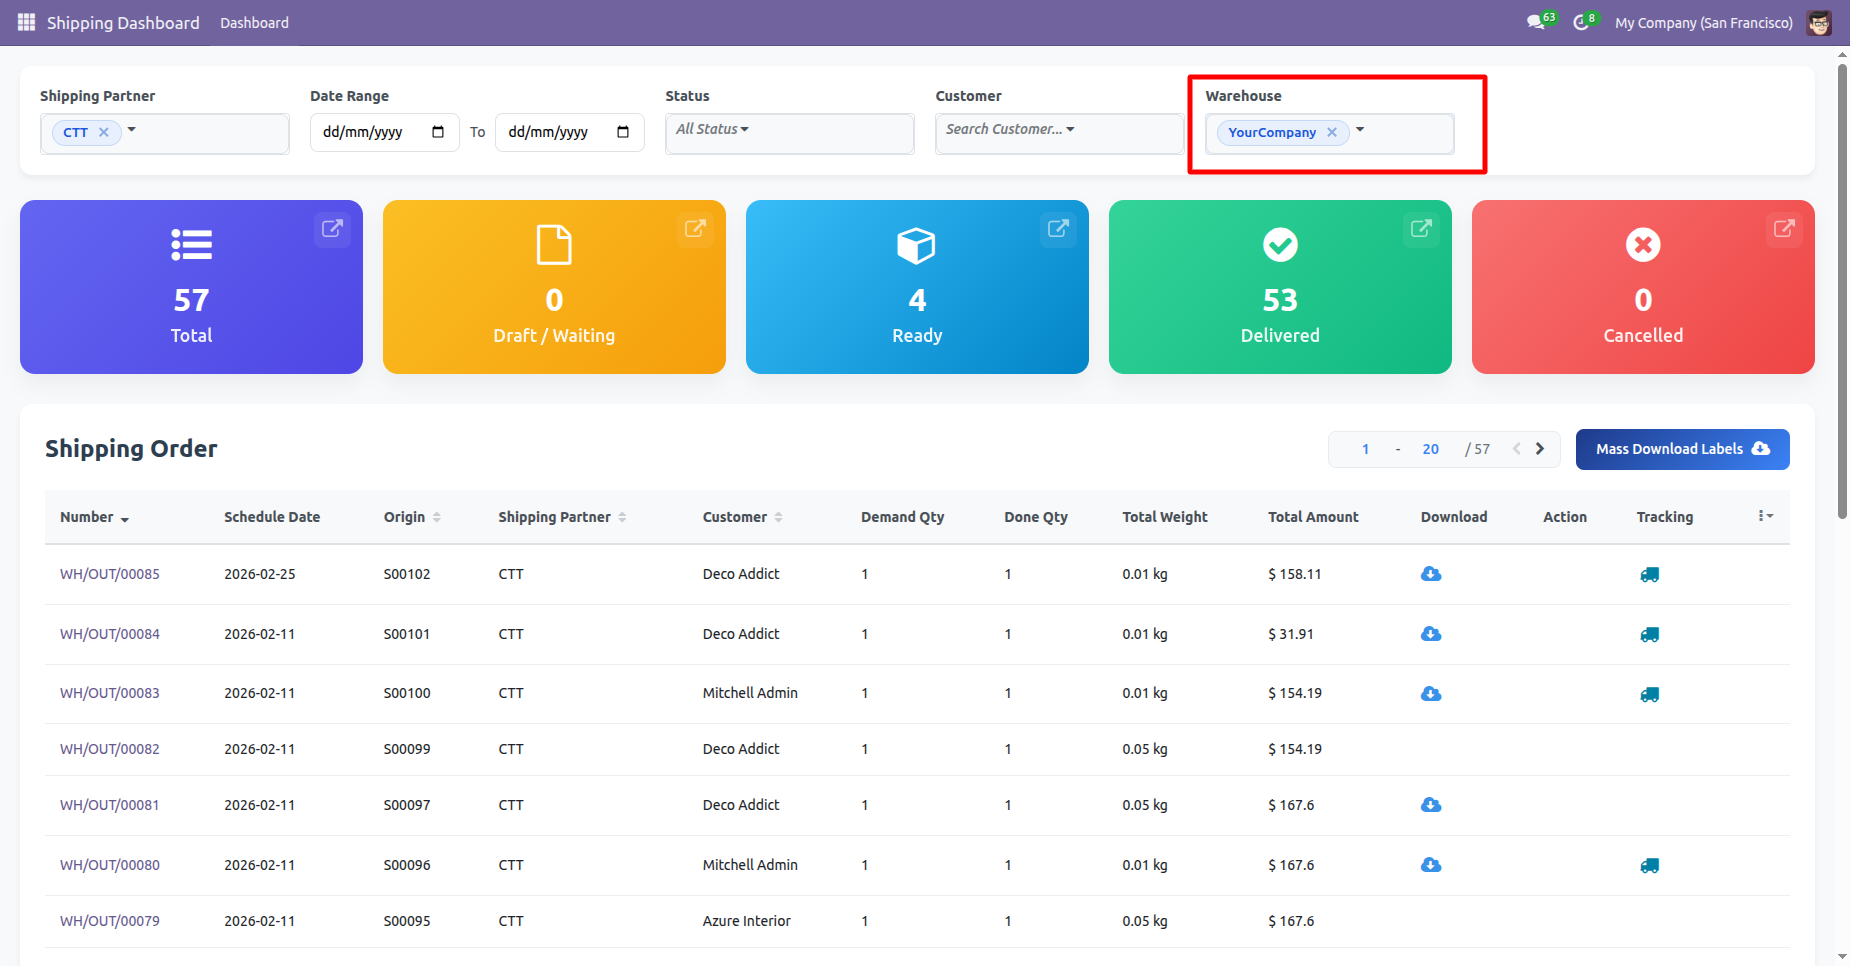This screenshot has height=966, width=1850.
Task: Open the column options toggle in table header
Action: click(x=1765, y=516)
